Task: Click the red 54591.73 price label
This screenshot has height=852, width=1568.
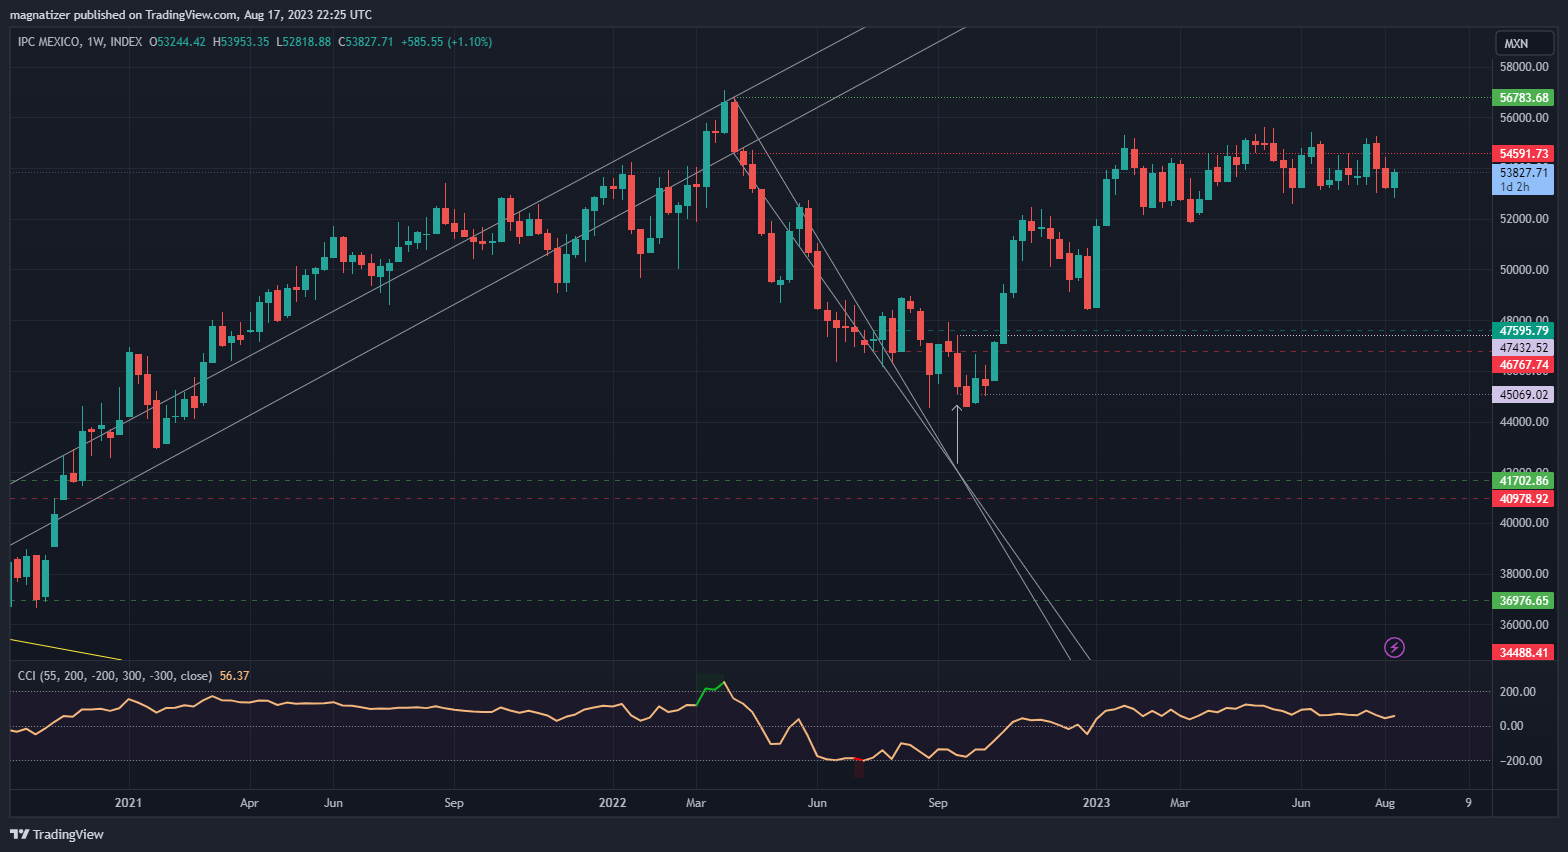Action: click(1524, 154)
